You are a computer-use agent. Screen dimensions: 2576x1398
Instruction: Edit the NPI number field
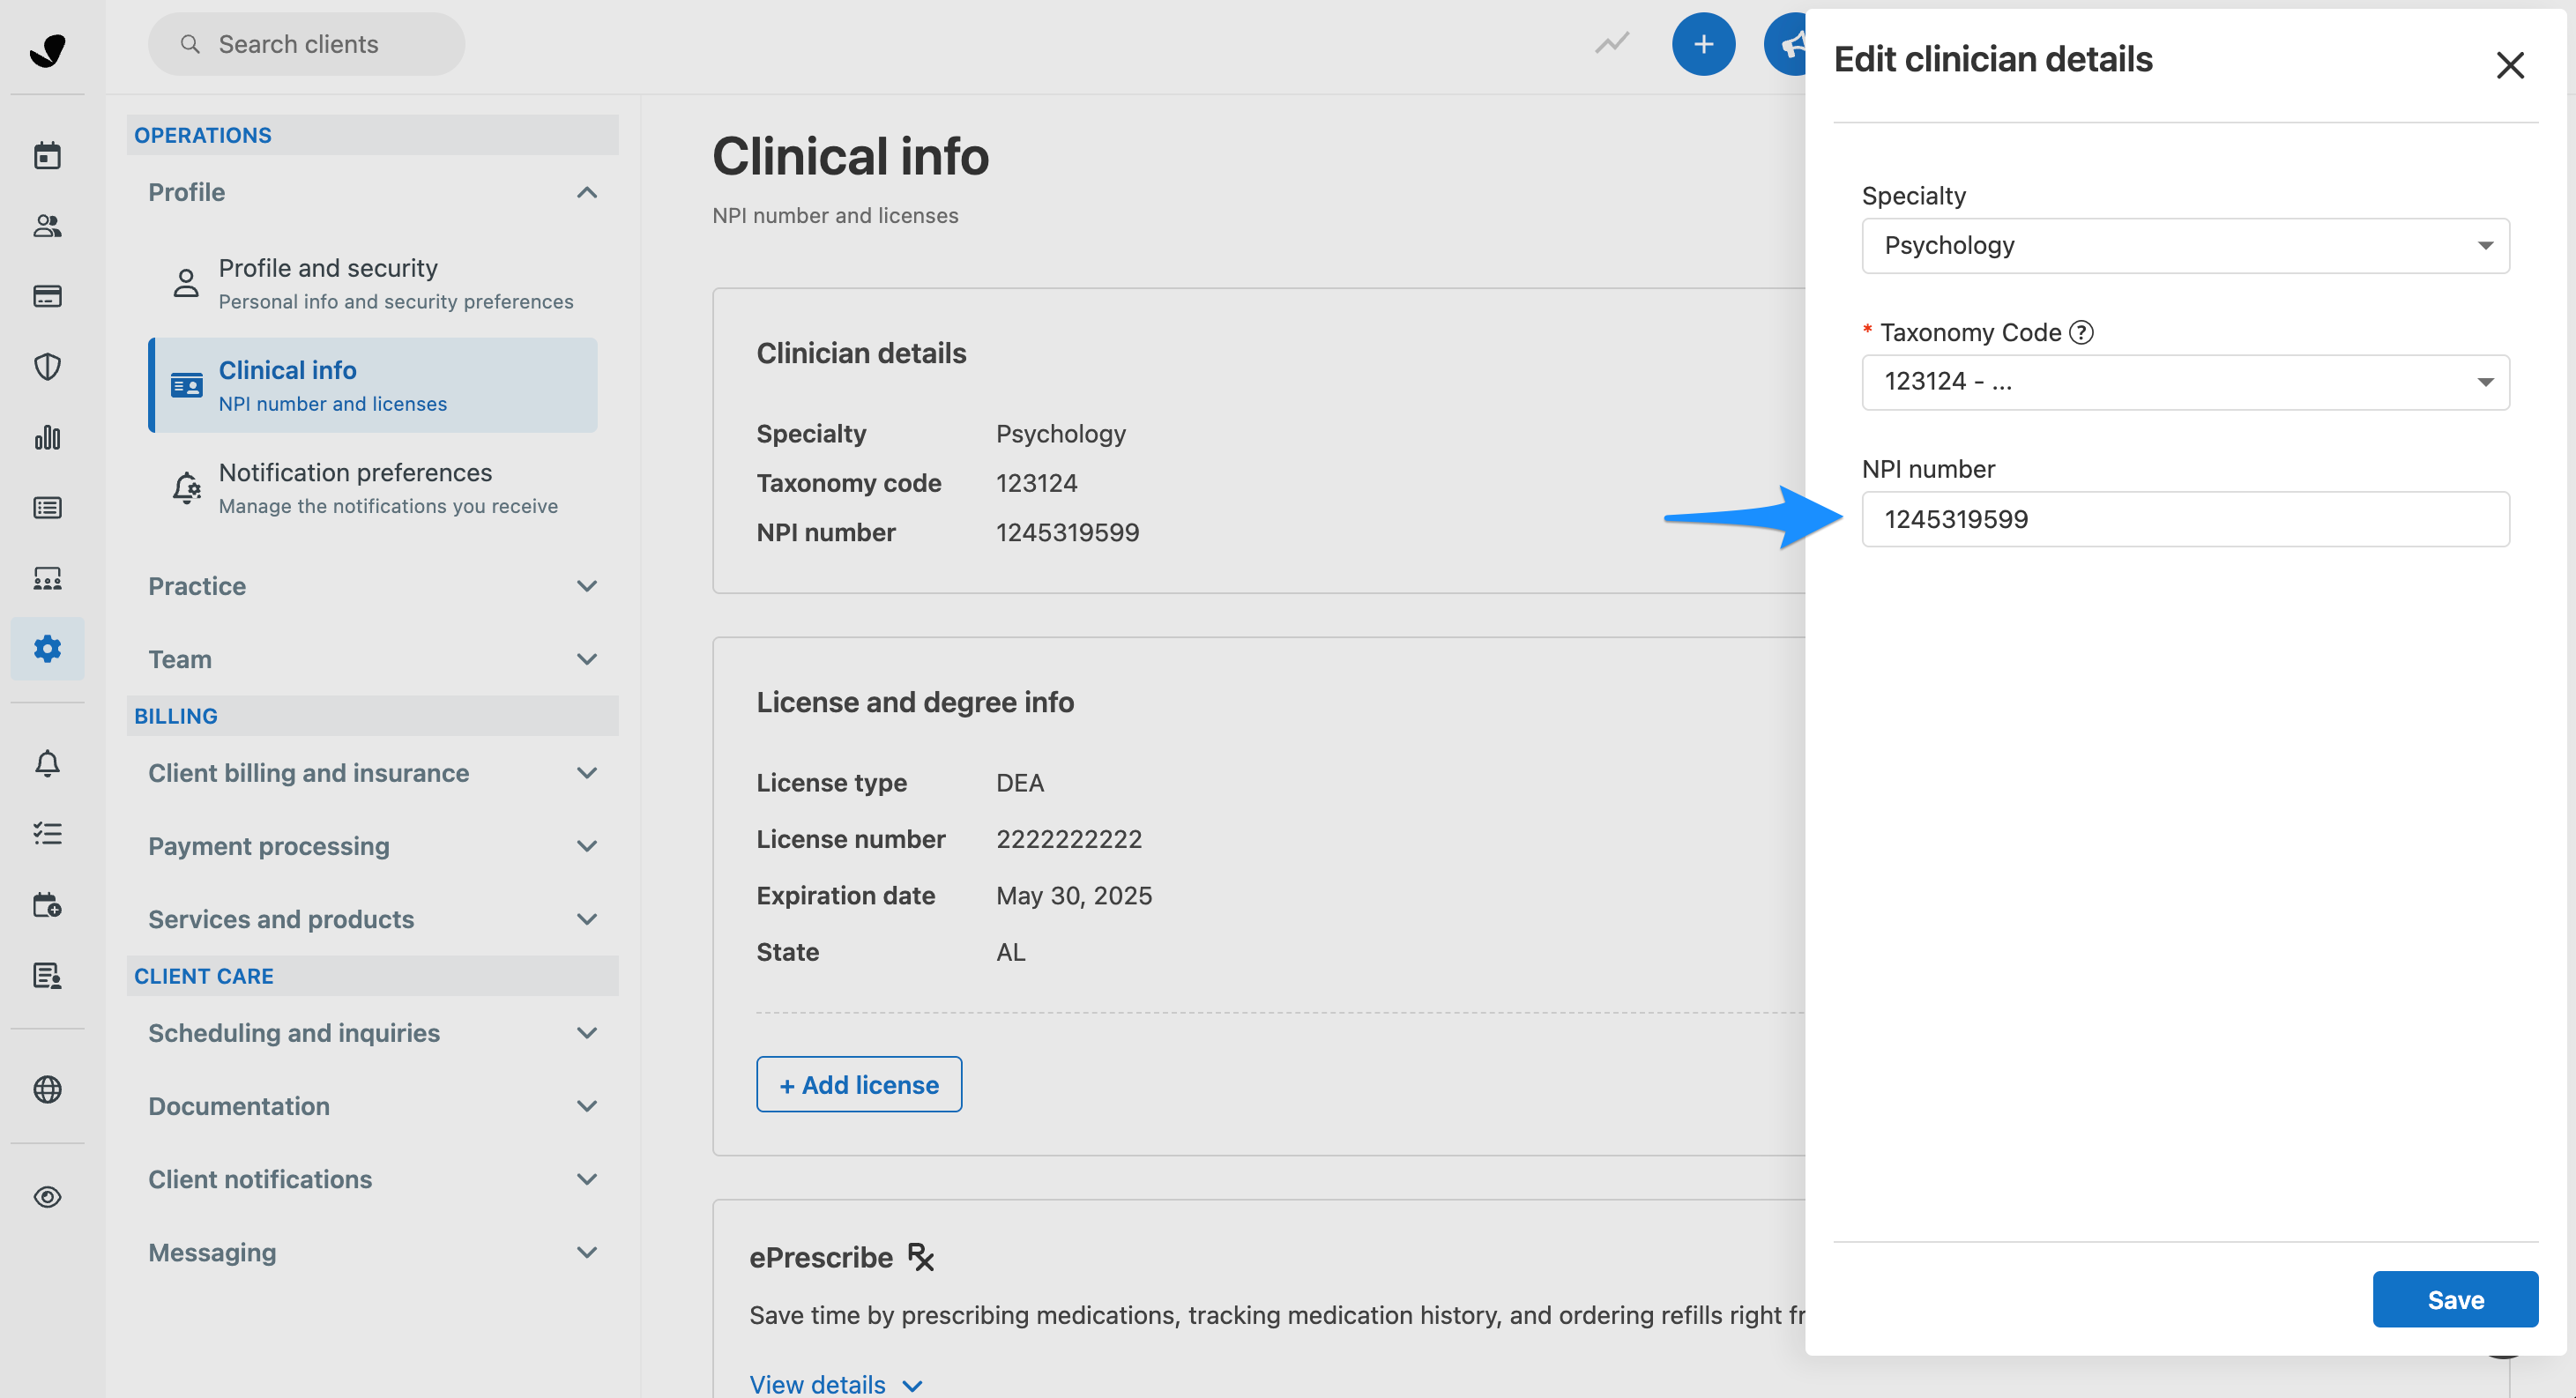(2185, 519)
